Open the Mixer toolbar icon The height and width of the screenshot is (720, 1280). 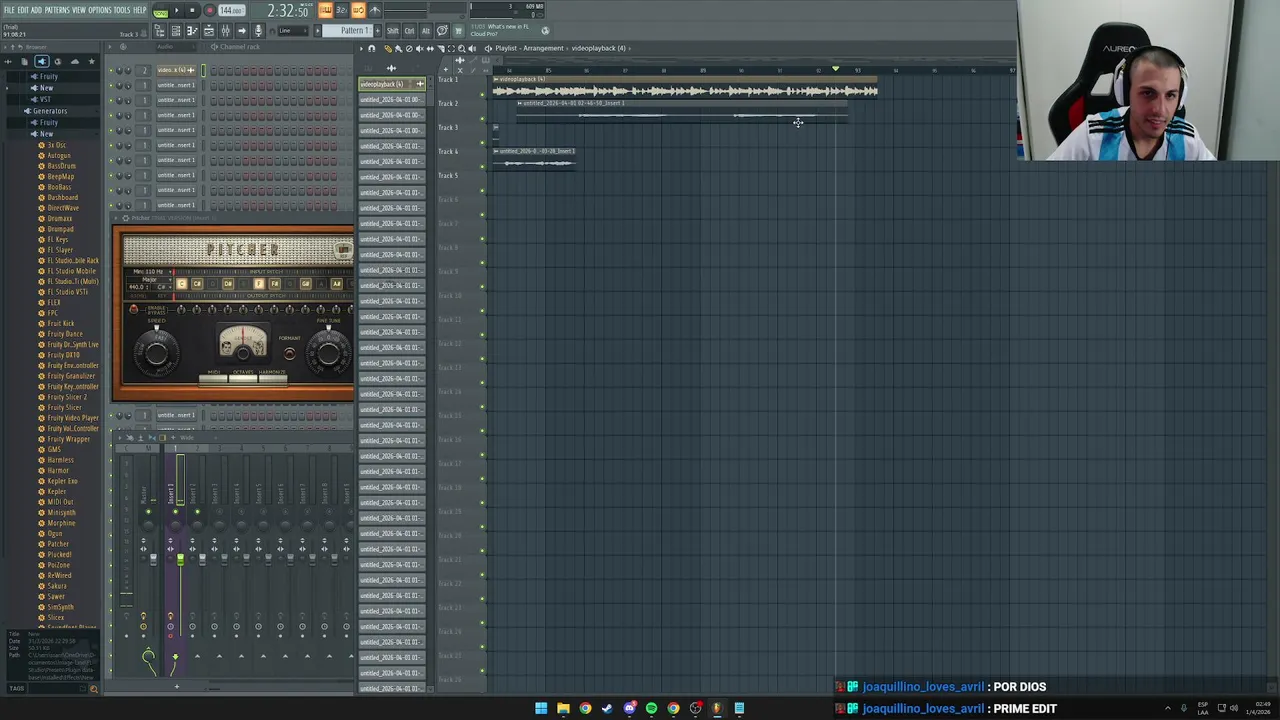[225, 31]
